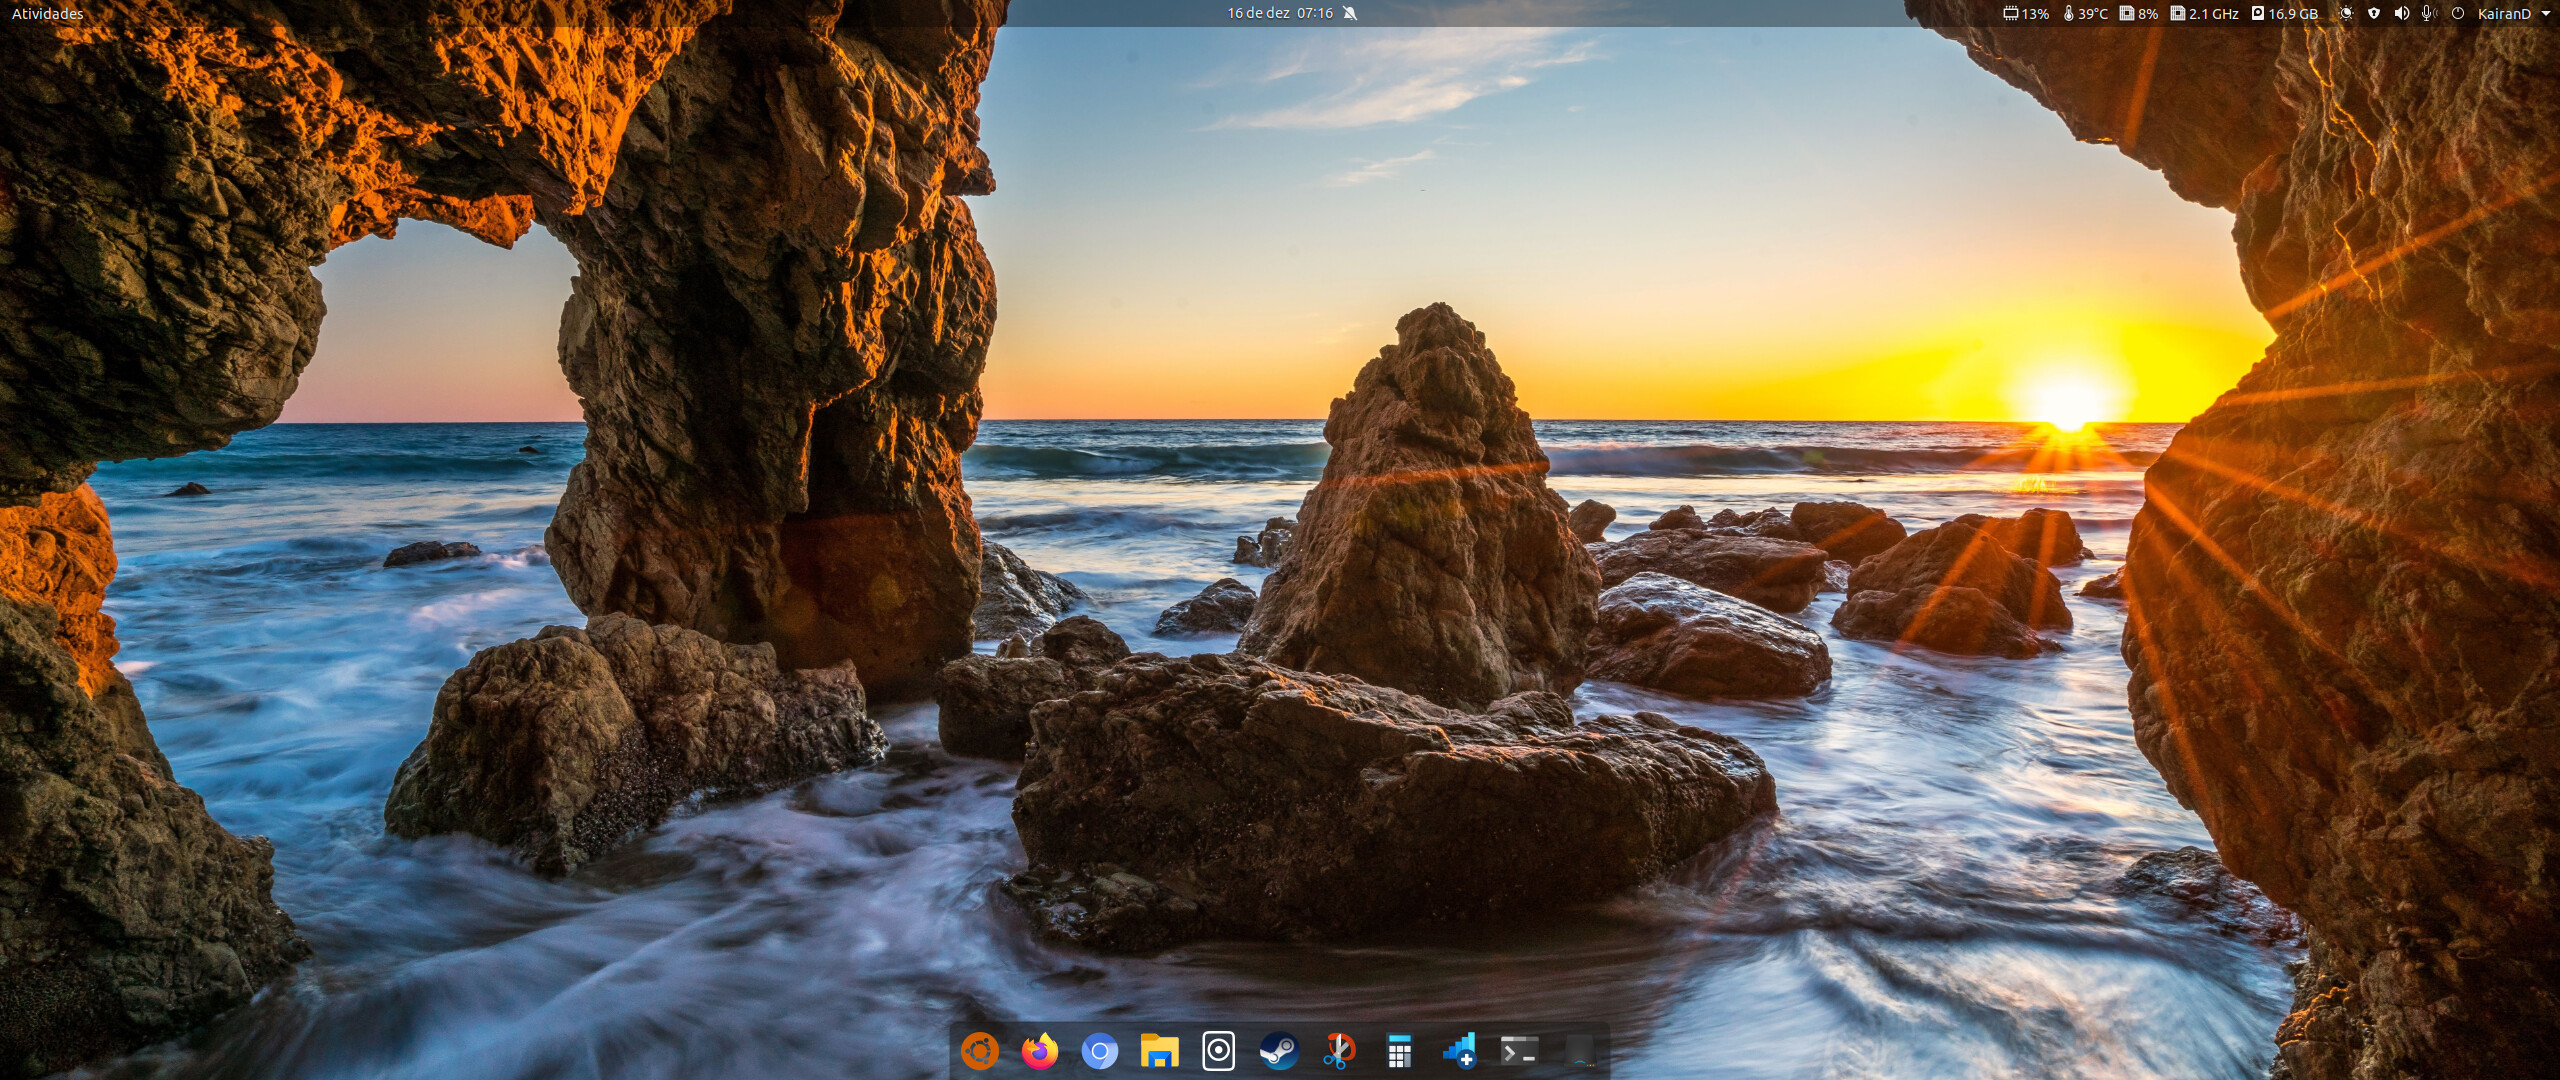Open the calculator app in dock
2560x1080 pixels.
click(1399, 1051)
